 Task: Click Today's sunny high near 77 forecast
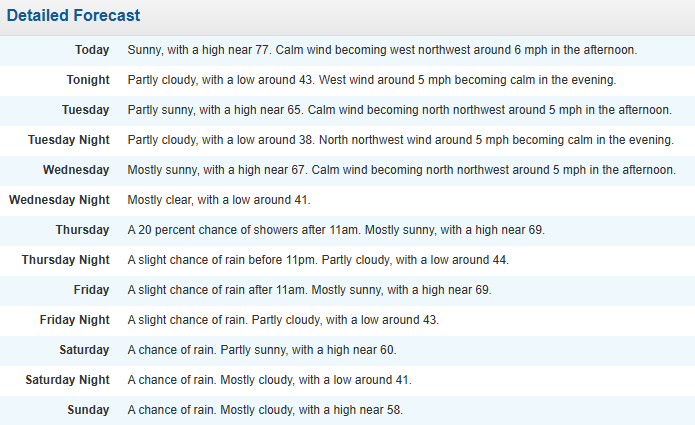pos(382,50)
